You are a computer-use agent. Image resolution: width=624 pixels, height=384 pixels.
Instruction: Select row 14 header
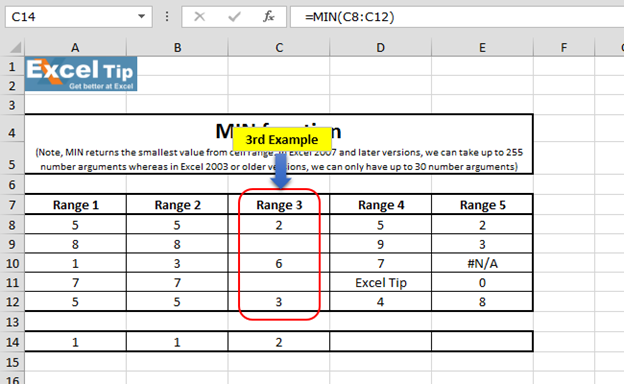click(x=12, y=342)
